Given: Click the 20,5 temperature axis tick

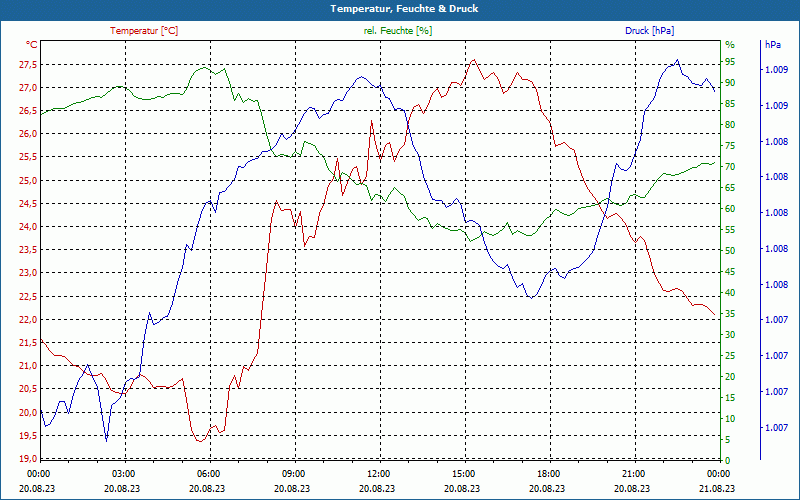Looking at the screenshot, I should (28, 389).
